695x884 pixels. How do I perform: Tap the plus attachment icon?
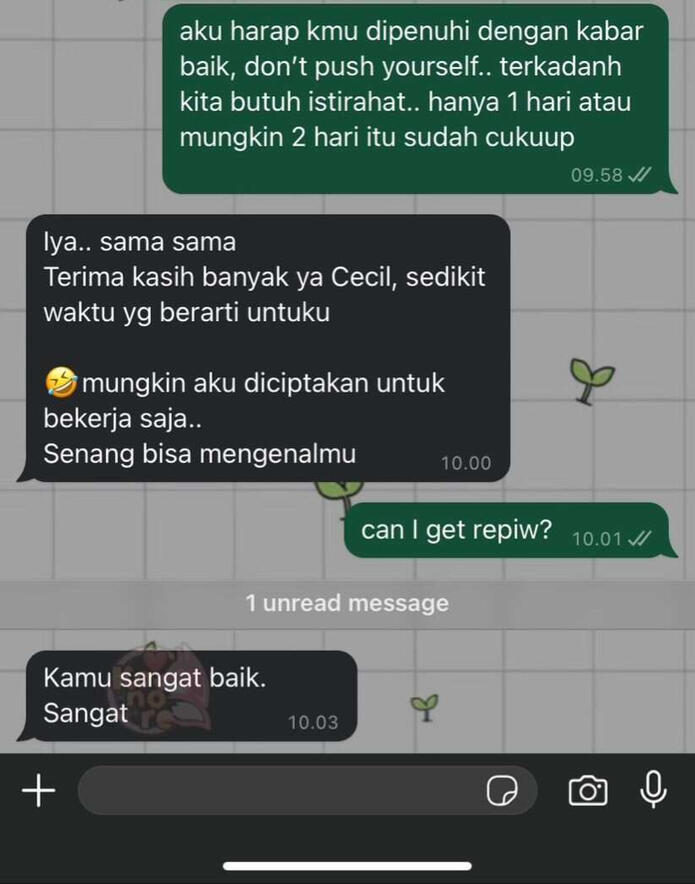coord(38,790)
